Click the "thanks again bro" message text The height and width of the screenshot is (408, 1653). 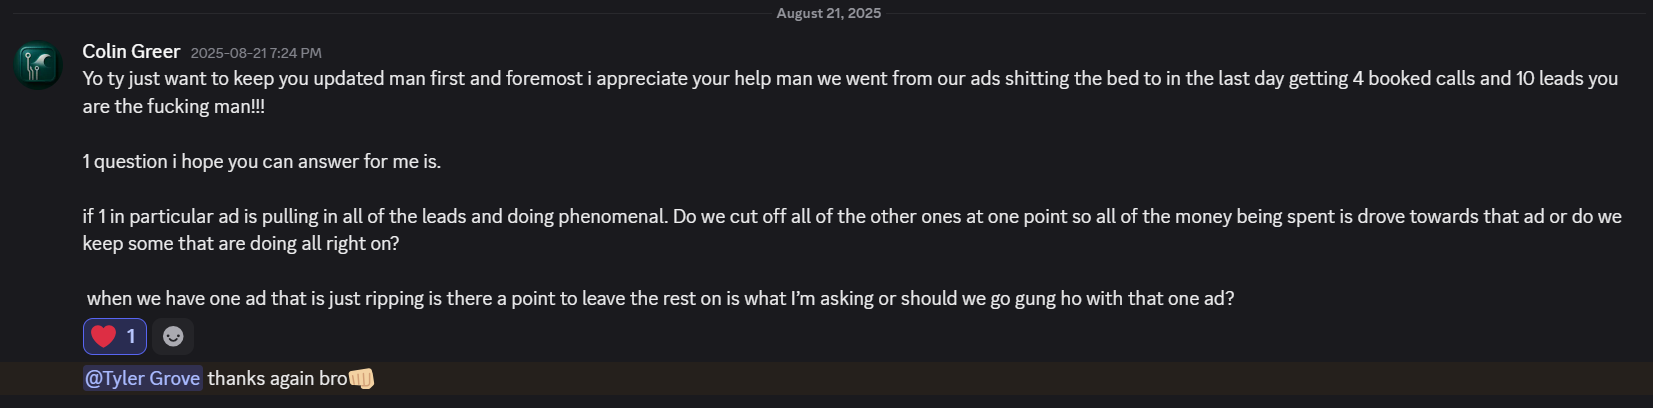coord(277,378)
